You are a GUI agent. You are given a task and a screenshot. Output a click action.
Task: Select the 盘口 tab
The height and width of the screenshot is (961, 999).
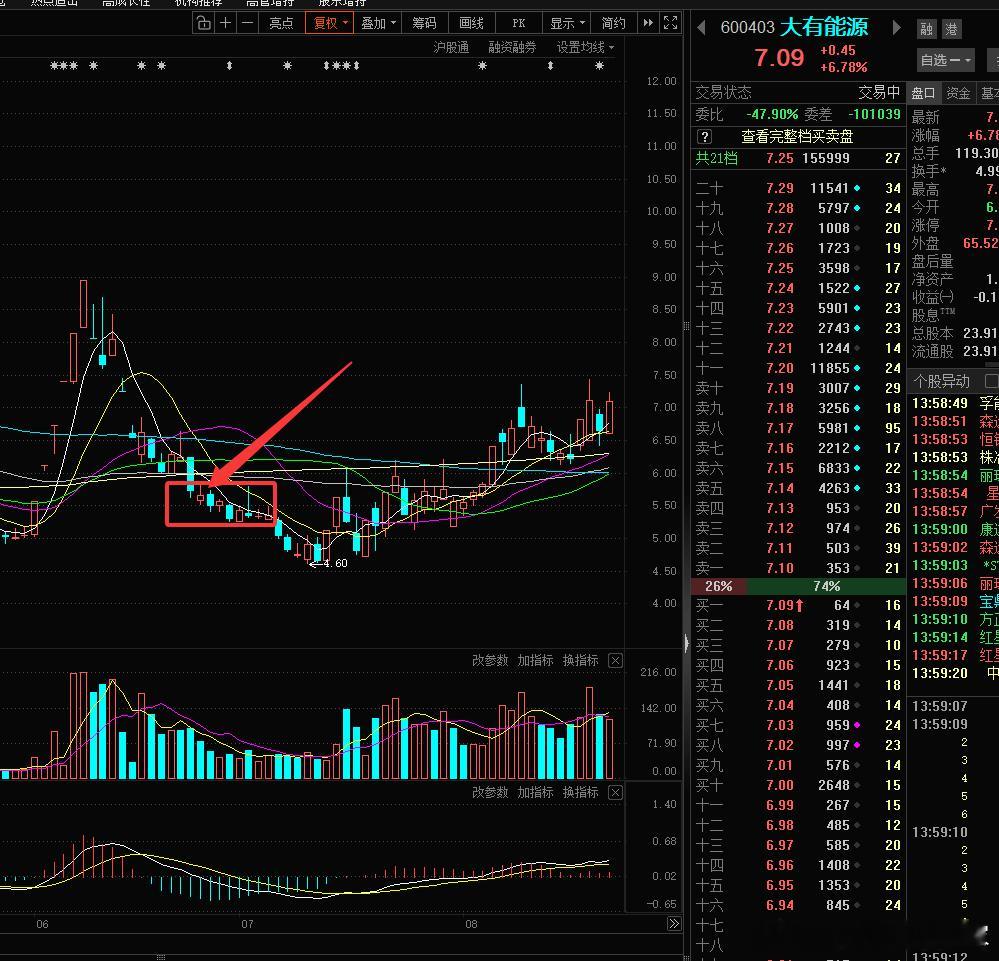pyautogui.click(x=923, y=94)
